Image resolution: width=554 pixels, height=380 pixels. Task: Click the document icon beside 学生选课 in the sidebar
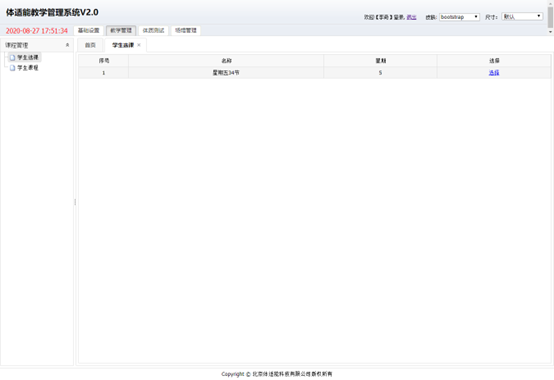point(12,57)
